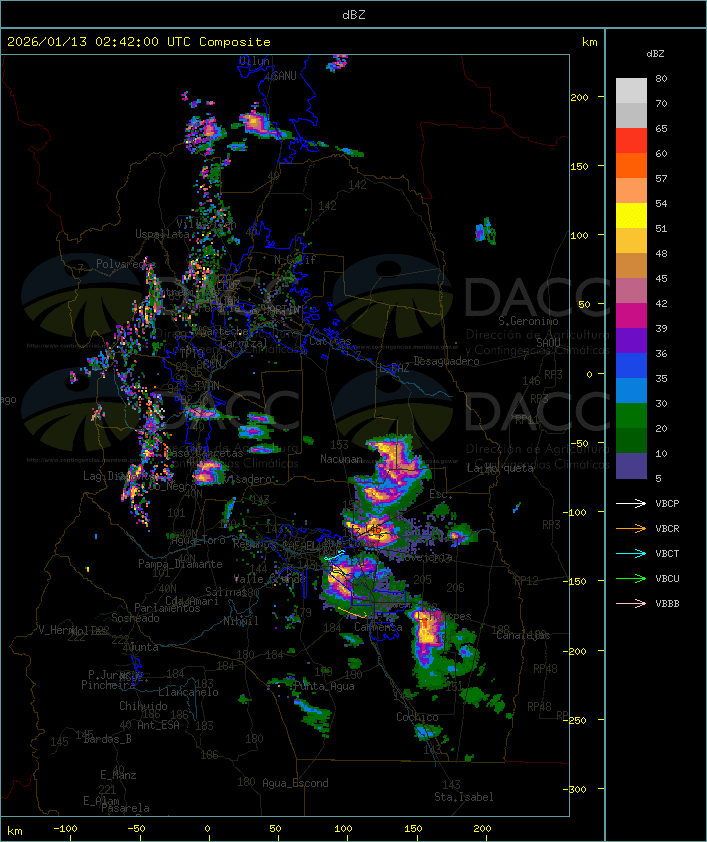The height and width of the screenshot is (842, 707).
Task: Click the 'Cochico' place label
Action: 417,717
